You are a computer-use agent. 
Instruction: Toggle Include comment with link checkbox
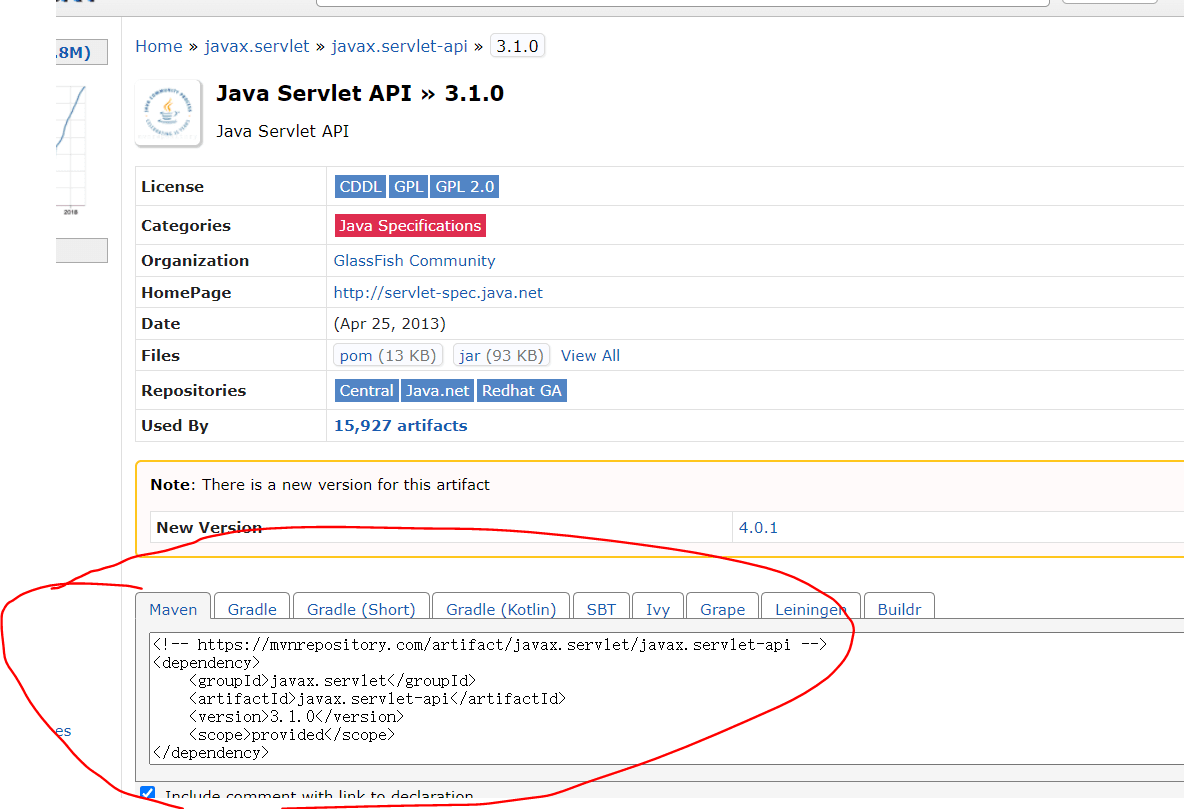click(147, 793)
